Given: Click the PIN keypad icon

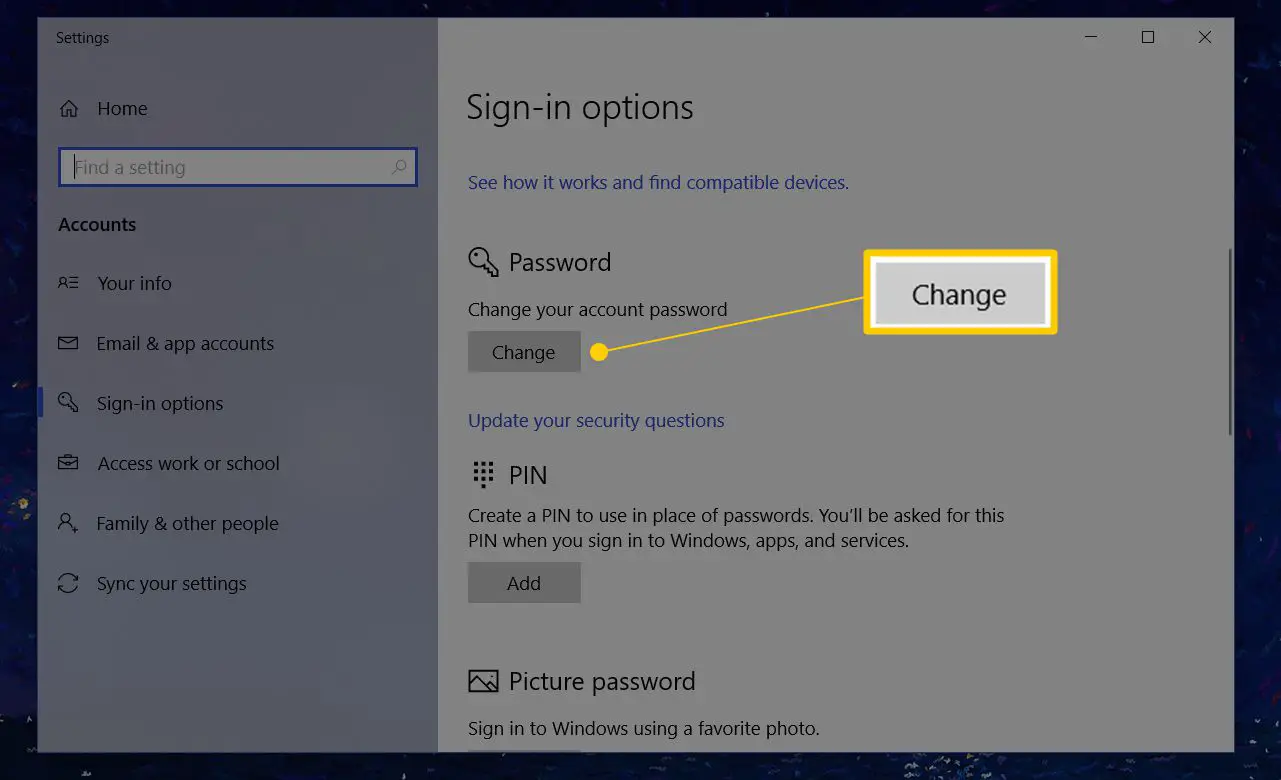Looking at the screenshot, I should pos(484,475).
